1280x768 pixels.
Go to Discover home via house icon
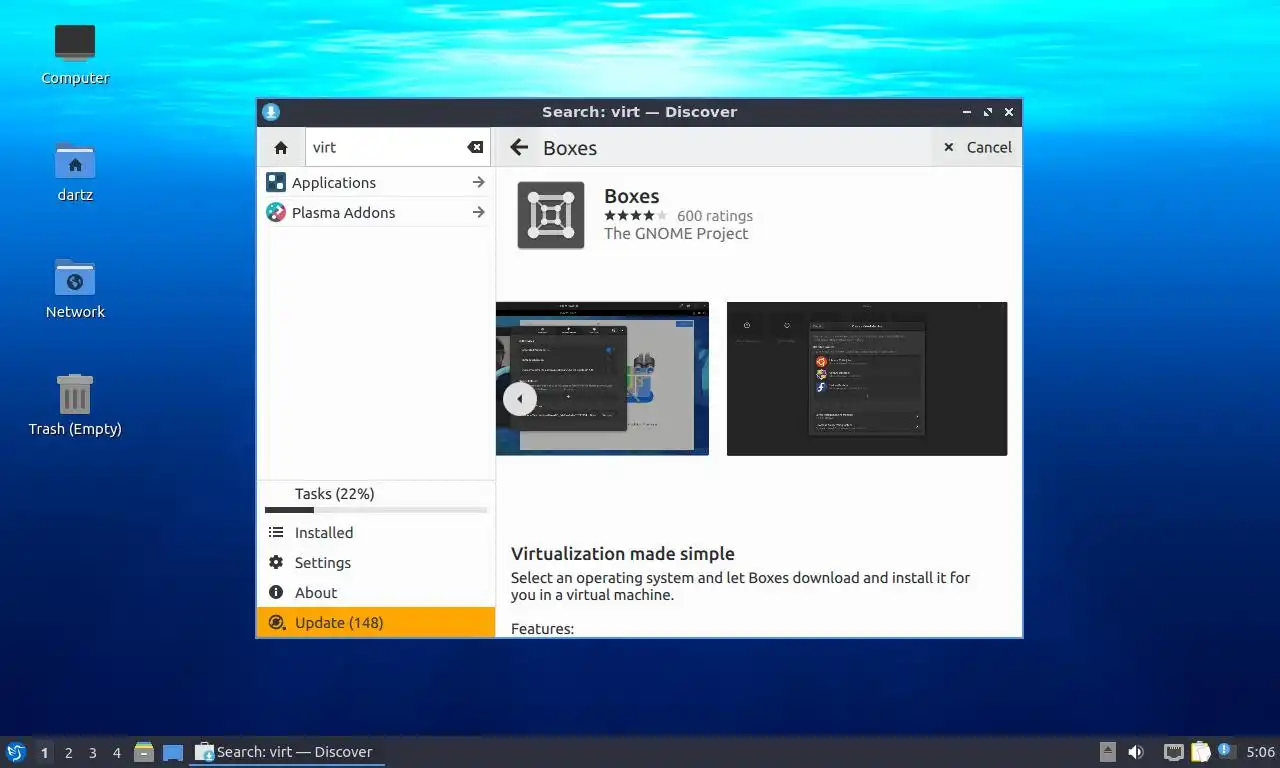pyautogui.click(x=281, y=147)
